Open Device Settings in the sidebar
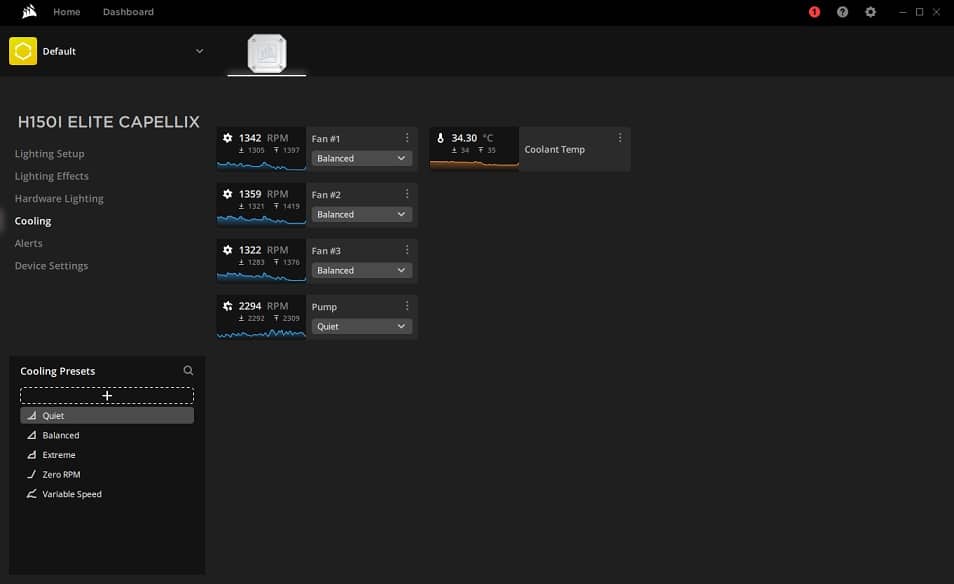 coord(52,266)
